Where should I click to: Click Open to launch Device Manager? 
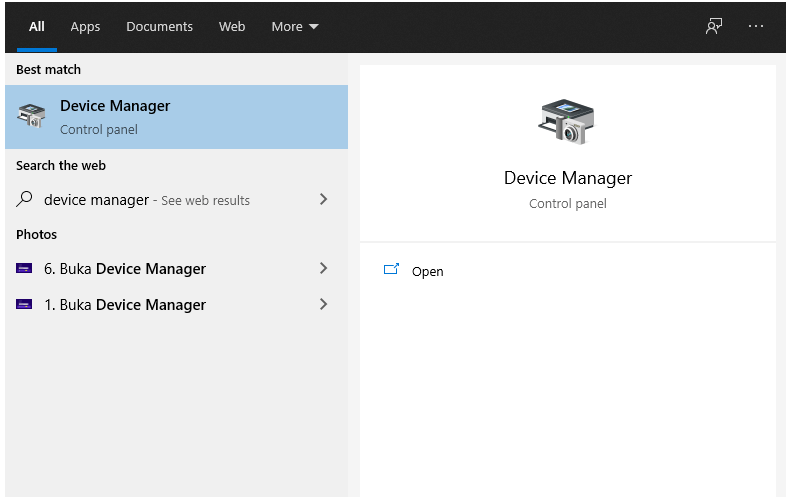click(427, 272)
